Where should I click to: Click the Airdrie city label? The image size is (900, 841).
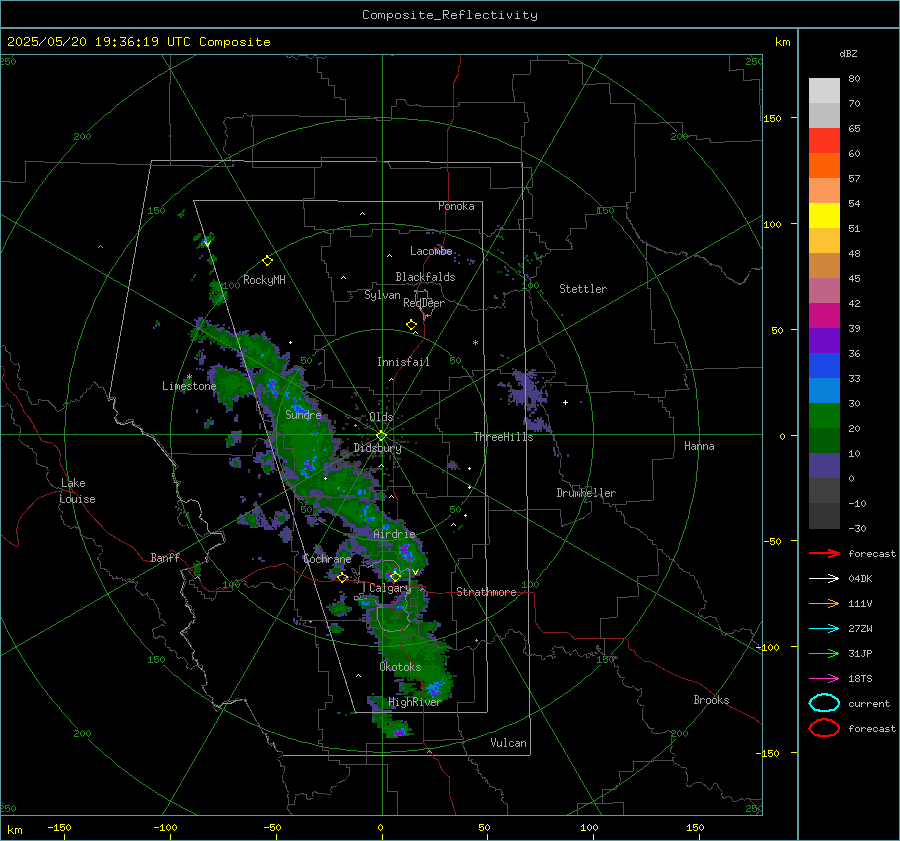(394, 534)
